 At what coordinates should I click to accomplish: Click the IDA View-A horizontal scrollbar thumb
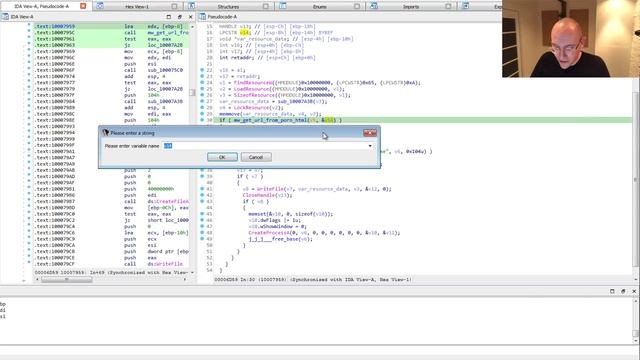pos(67,280)
